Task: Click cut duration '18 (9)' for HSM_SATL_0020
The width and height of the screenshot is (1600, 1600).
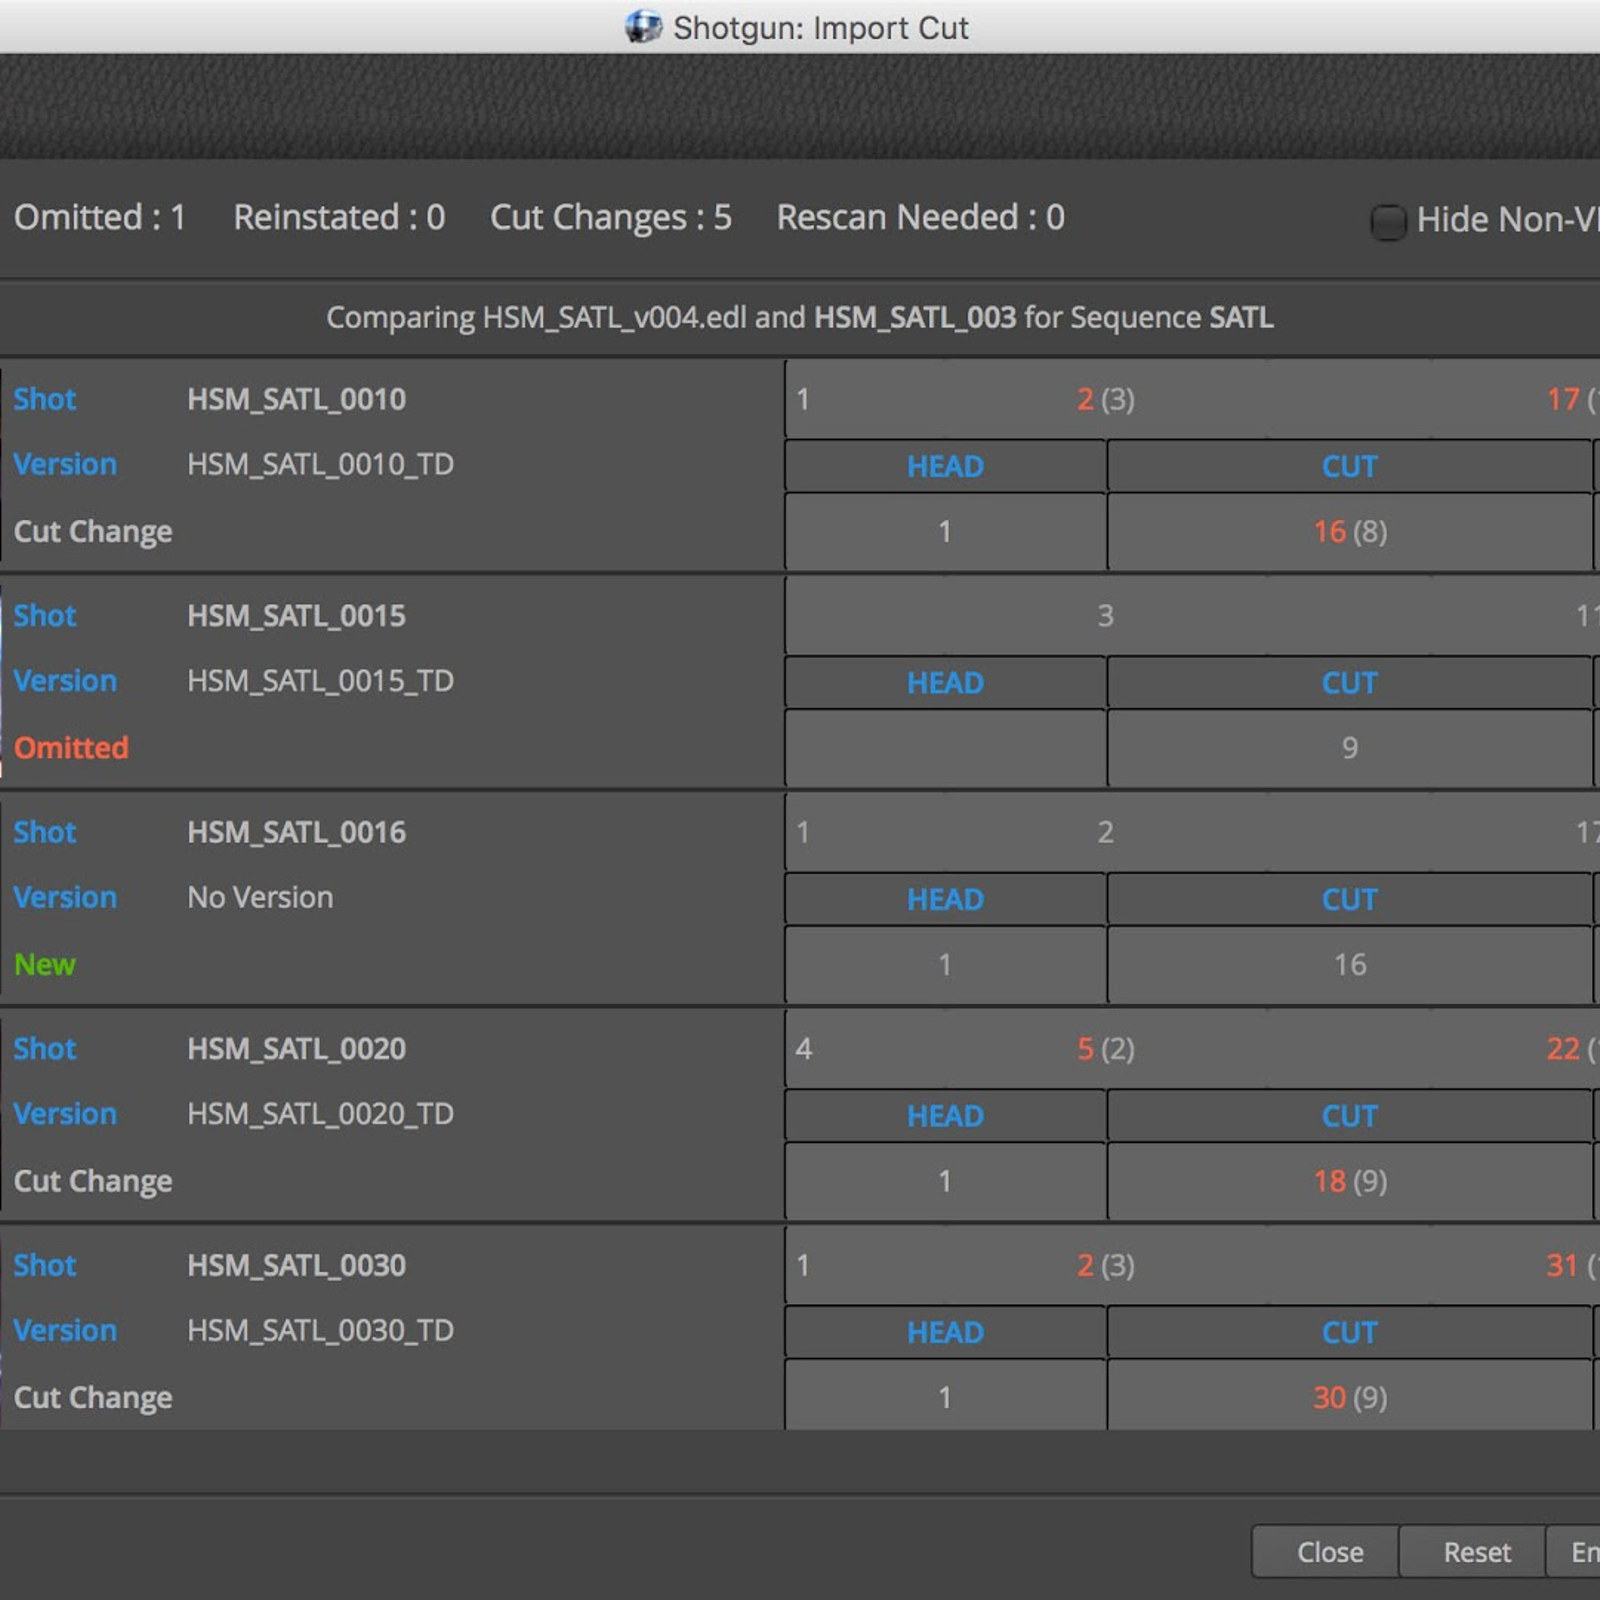Action: click(x=1349, y=1181)
